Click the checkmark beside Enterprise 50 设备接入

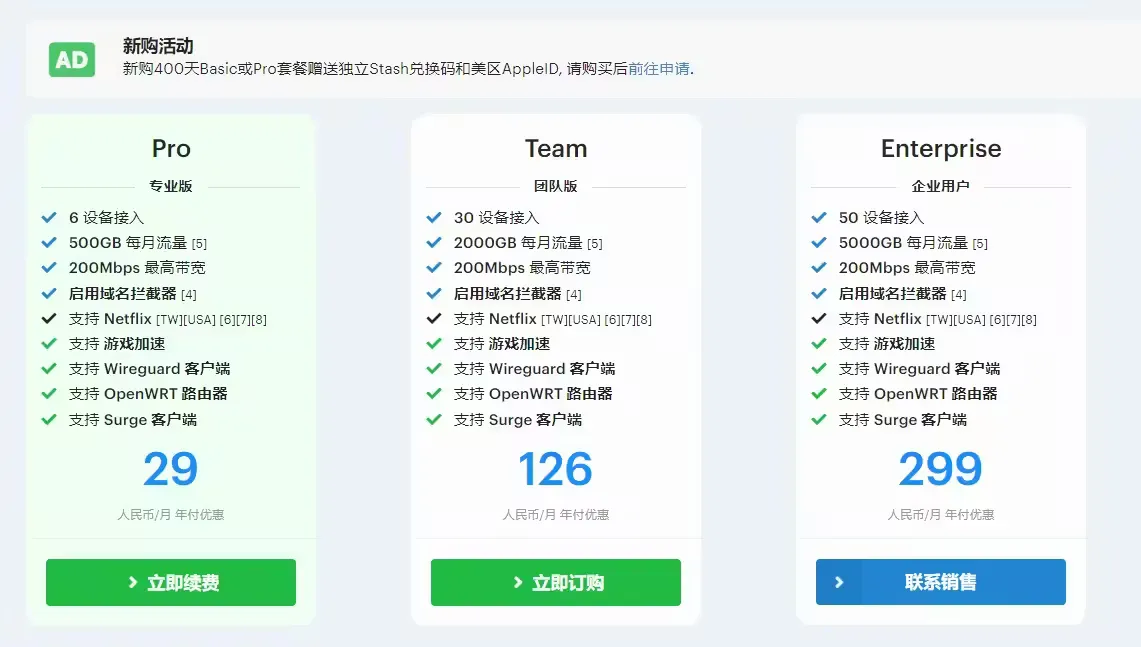tap(819, 217)
